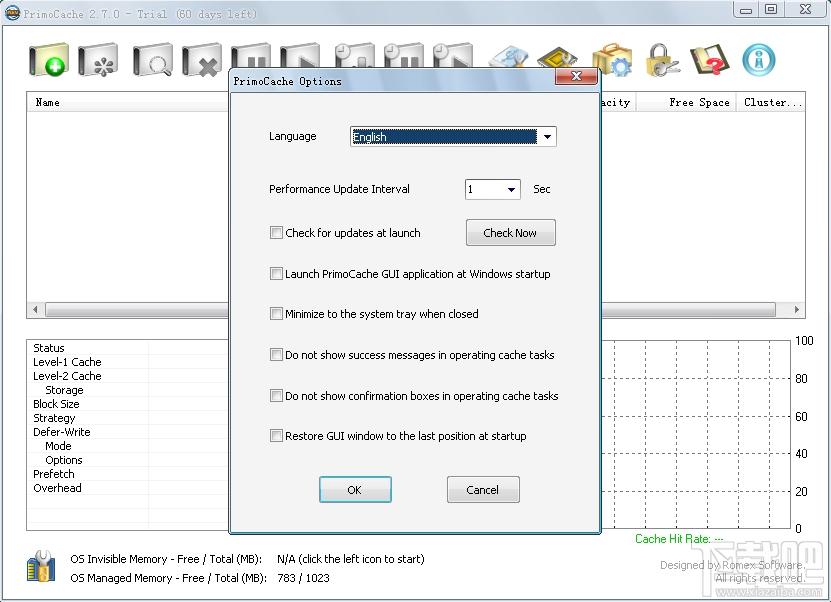Enable Minimize to the system tray when closed

pyautogui.click(x=276, y=314)
